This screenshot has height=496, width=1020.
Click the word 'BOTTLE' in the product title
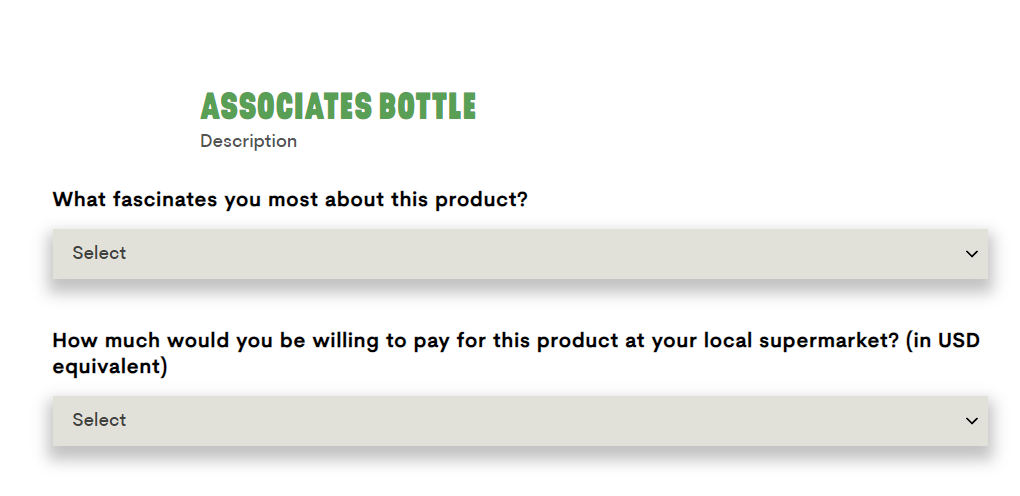click(x=427, y=106)
